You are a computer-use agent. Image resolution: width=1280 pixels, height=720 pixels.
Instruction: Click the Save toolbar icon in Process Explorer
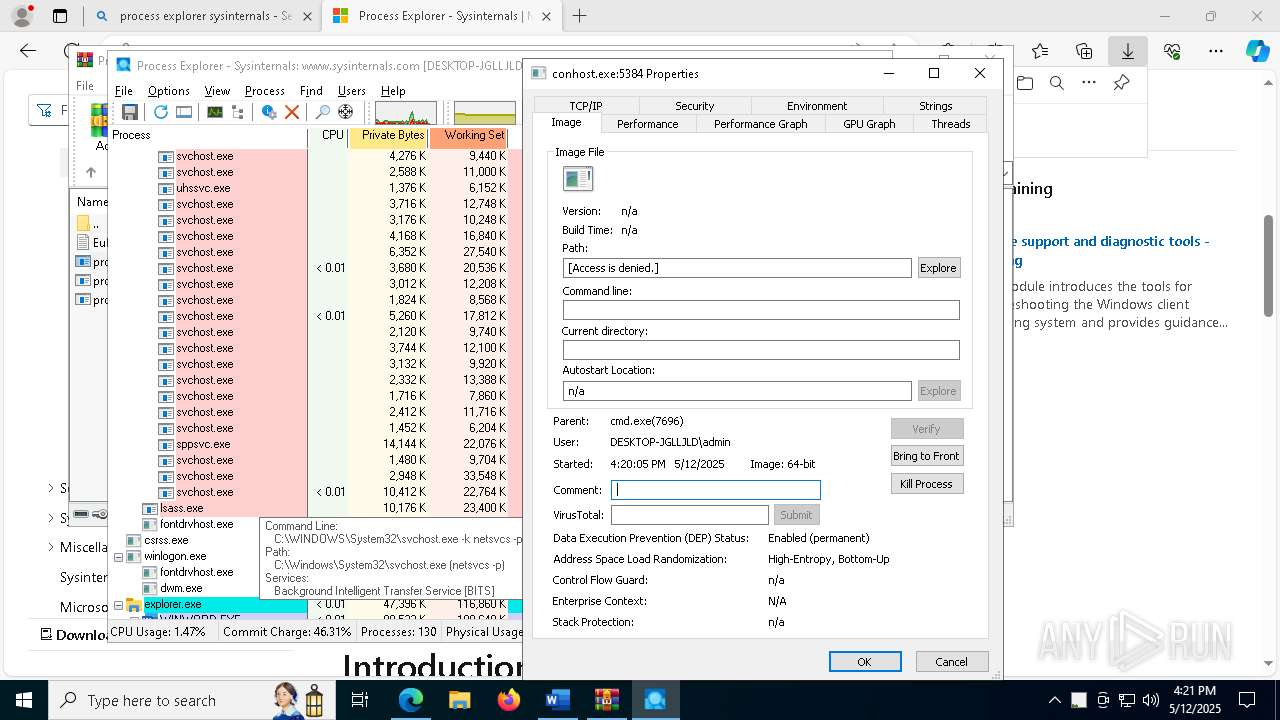pyautogui.click(x=130, y=112)
